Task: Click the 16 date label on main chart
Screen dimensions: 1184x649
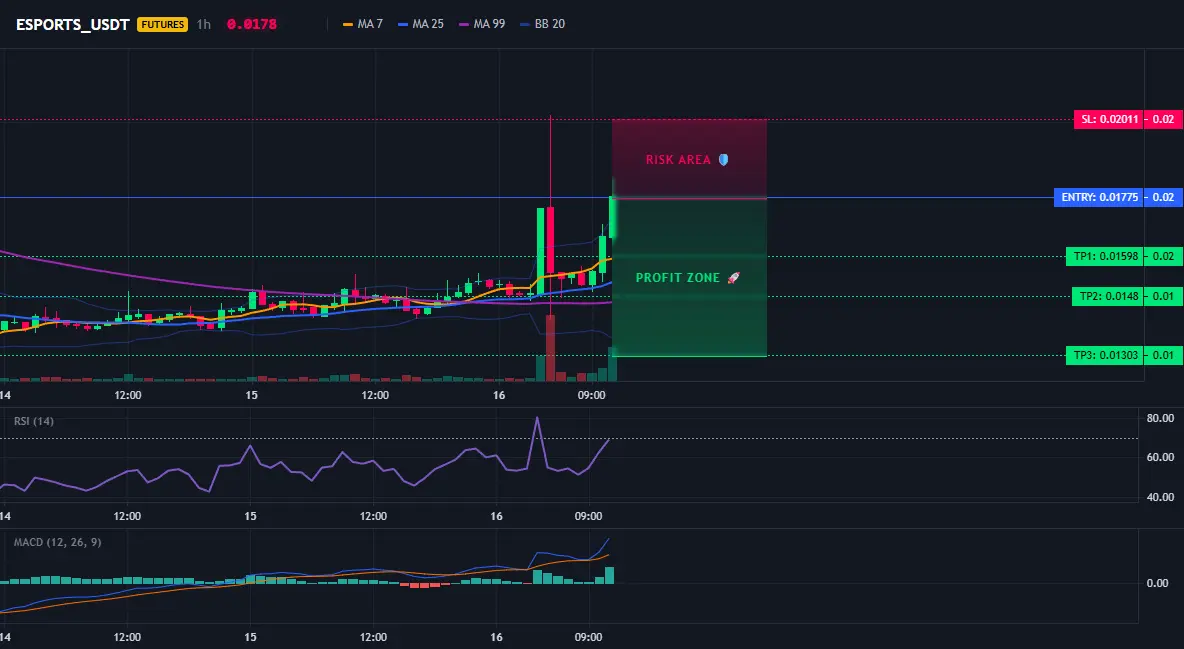Action: 498,395
